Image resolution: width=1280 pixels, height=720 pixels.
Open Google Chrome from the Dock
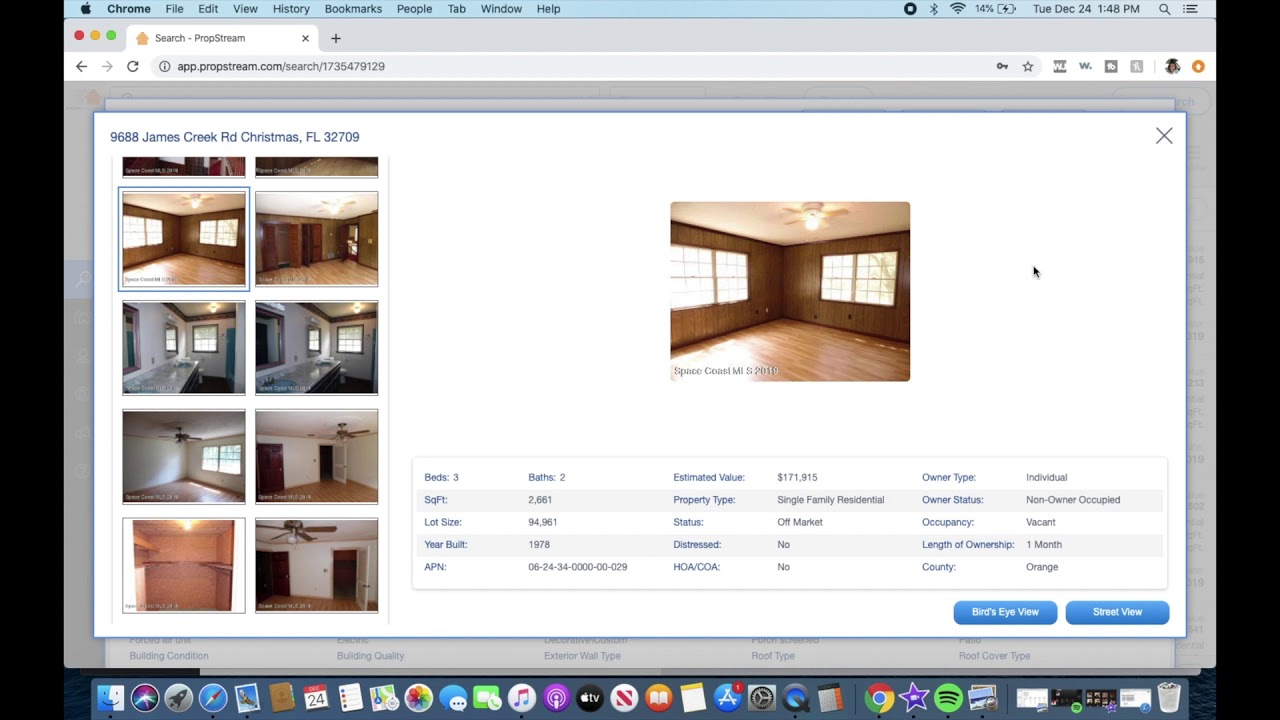tap(879, 697)
